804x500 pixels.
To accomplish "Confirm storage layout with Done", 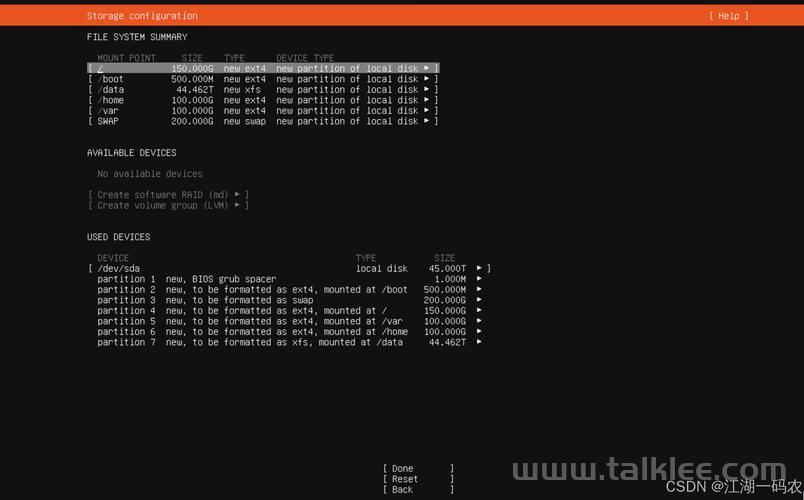I will pos(418,468).
